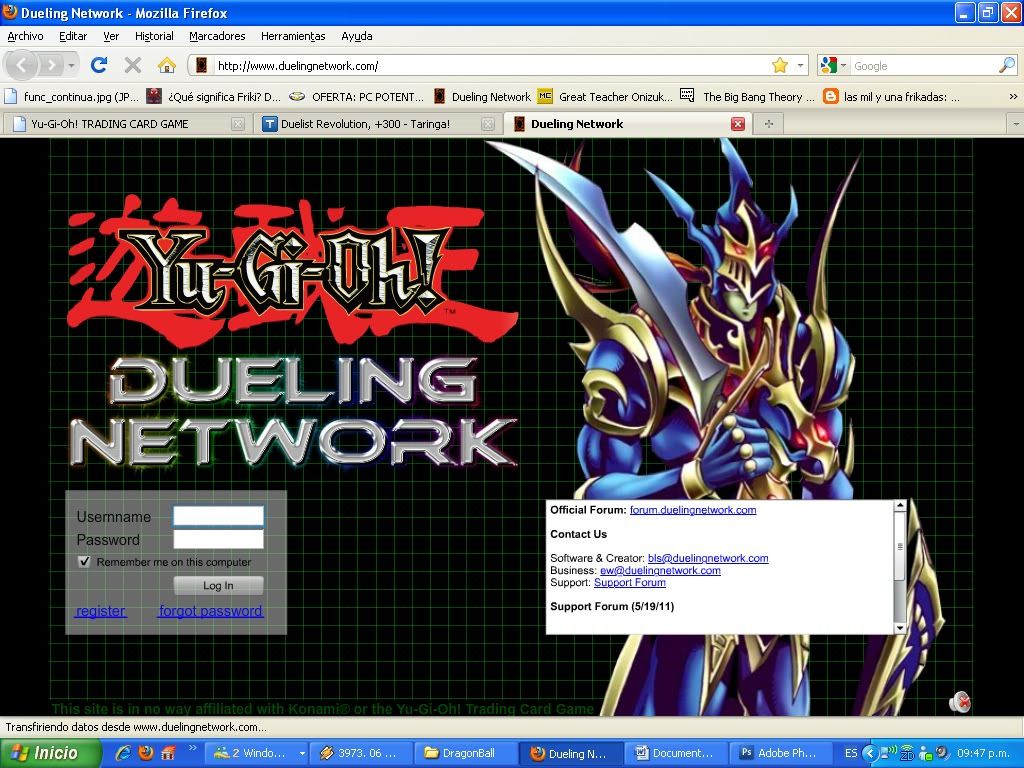Email ew@duelingnetwork.com link
Viewport: 1024px width, 768px height.
[x=660, y=570]
